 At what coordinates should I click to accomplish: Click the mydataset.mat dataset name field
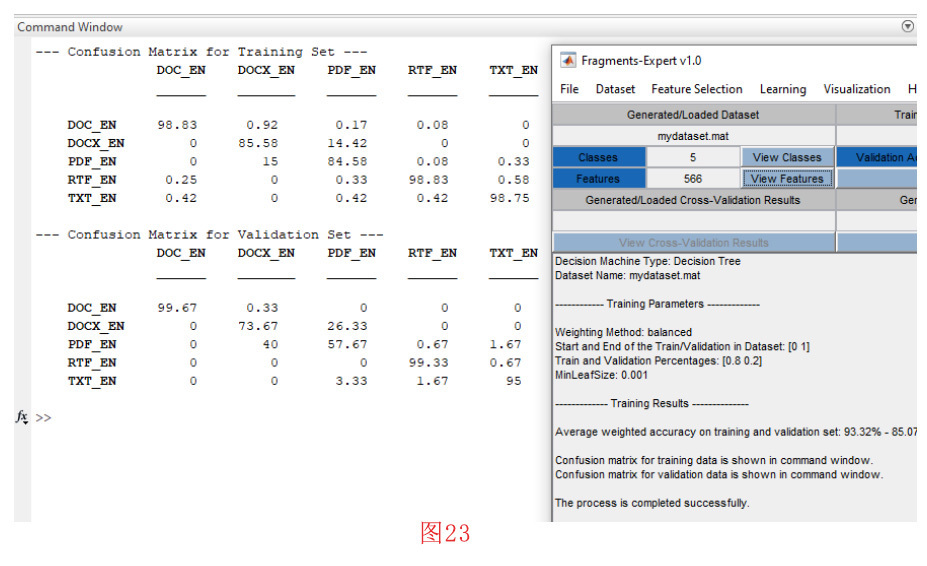693,135
